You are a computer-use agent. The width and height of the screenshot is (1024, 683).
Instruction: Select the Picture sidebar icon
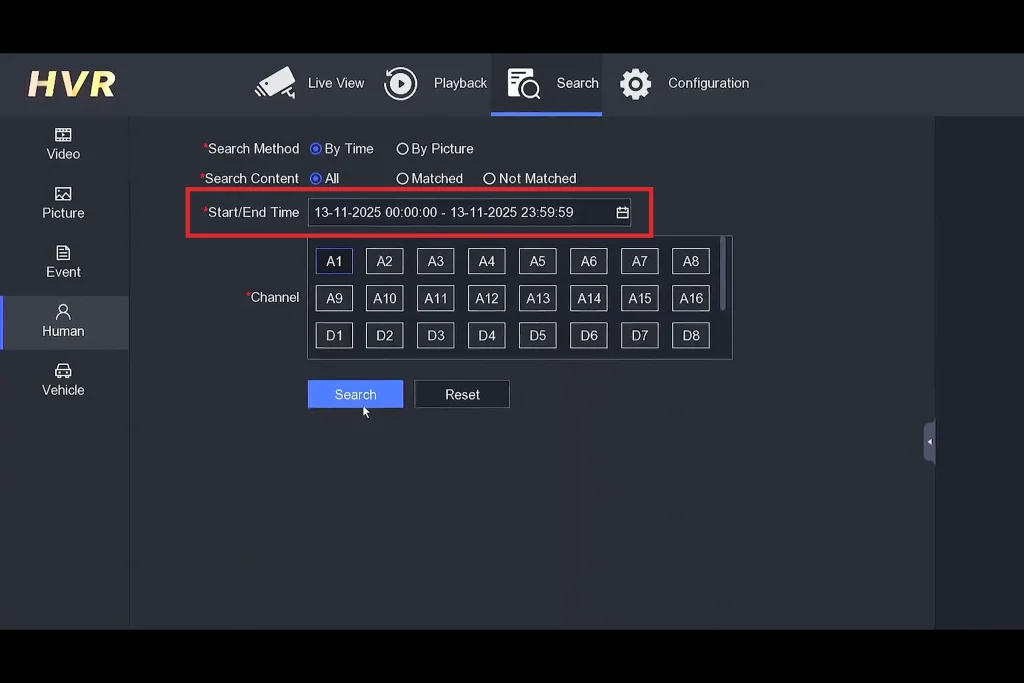click(x=62, y=204)
